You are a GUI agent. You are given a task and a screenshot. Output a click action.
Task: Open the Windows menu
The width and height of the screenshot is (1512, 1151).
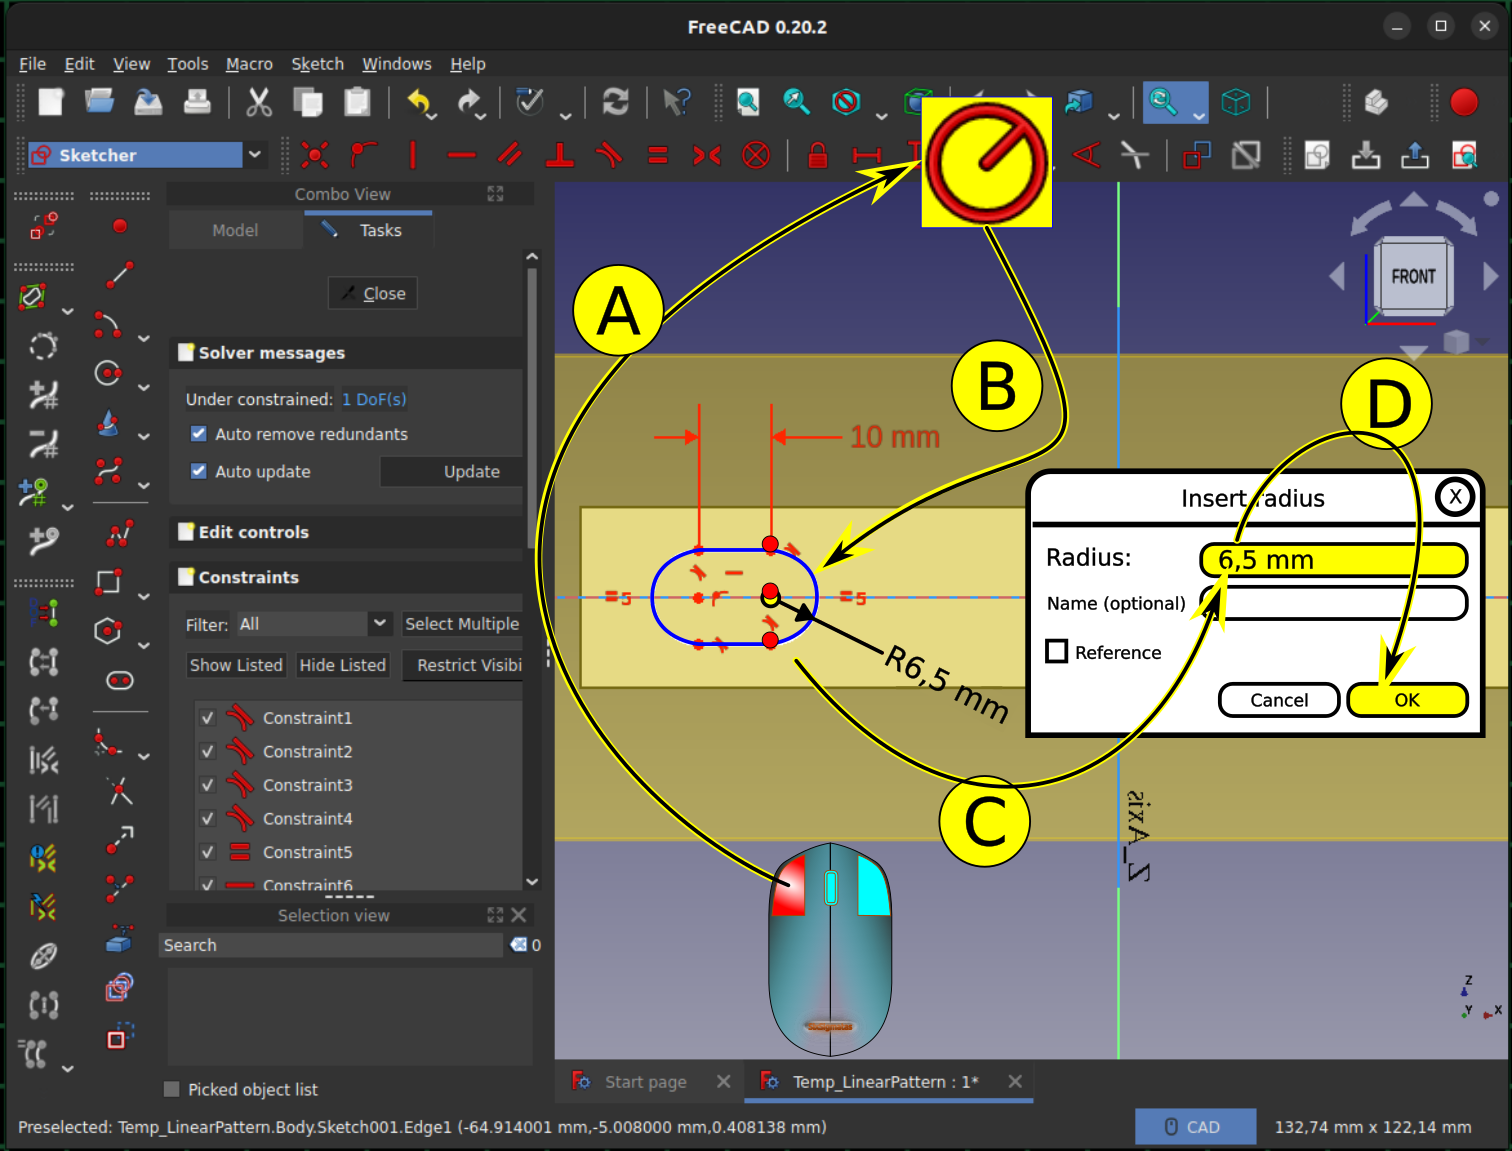point(396,64)
